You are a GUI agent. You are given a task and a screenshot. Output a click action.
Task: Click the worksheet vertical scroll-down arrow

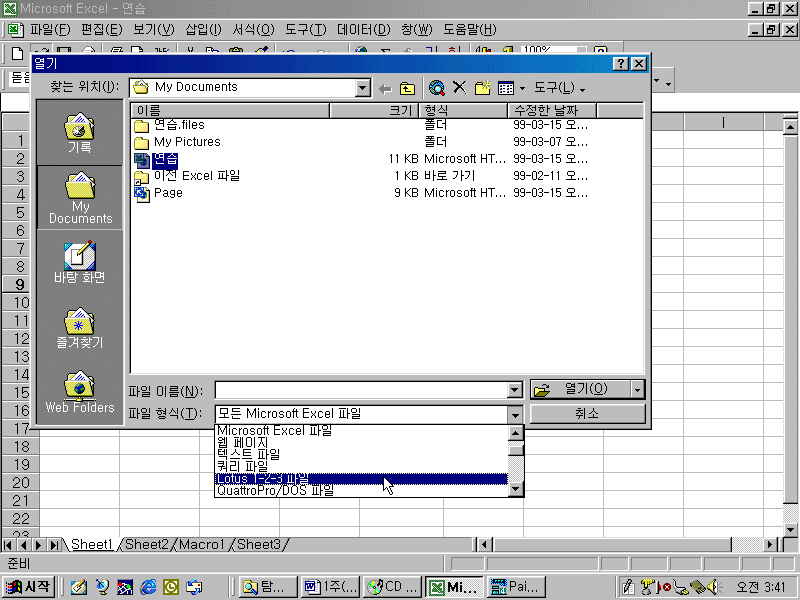click(x=790, y=530)
